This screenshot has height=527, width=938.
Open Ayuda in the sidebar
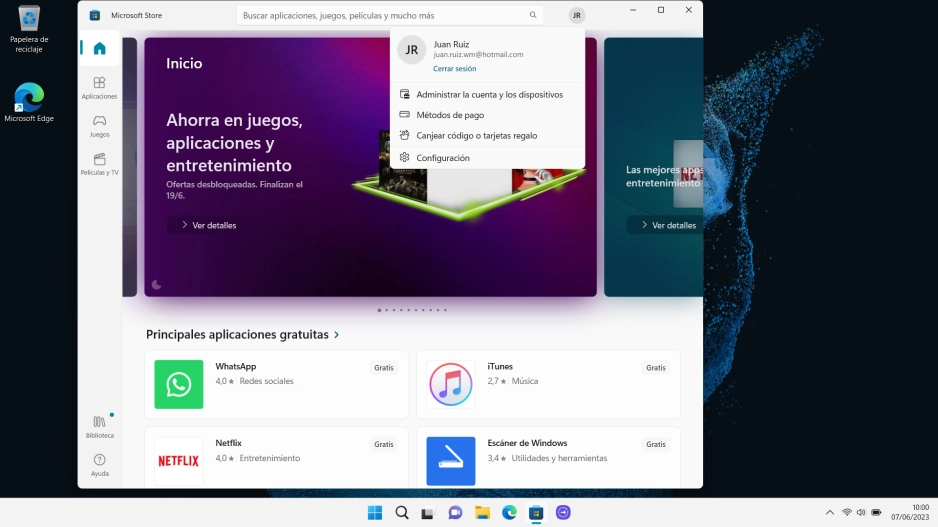(99, 465)
